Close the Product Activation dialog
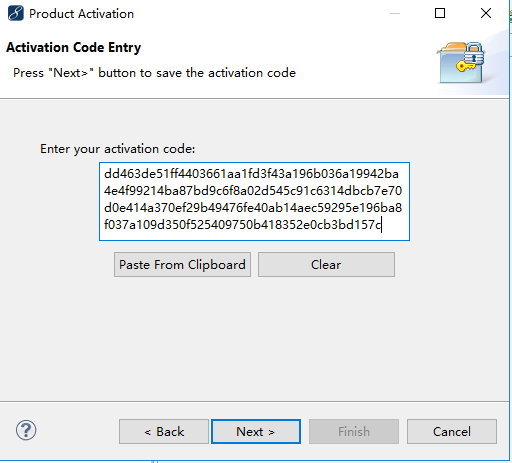The image size is (512, 463). coord(486,13)
